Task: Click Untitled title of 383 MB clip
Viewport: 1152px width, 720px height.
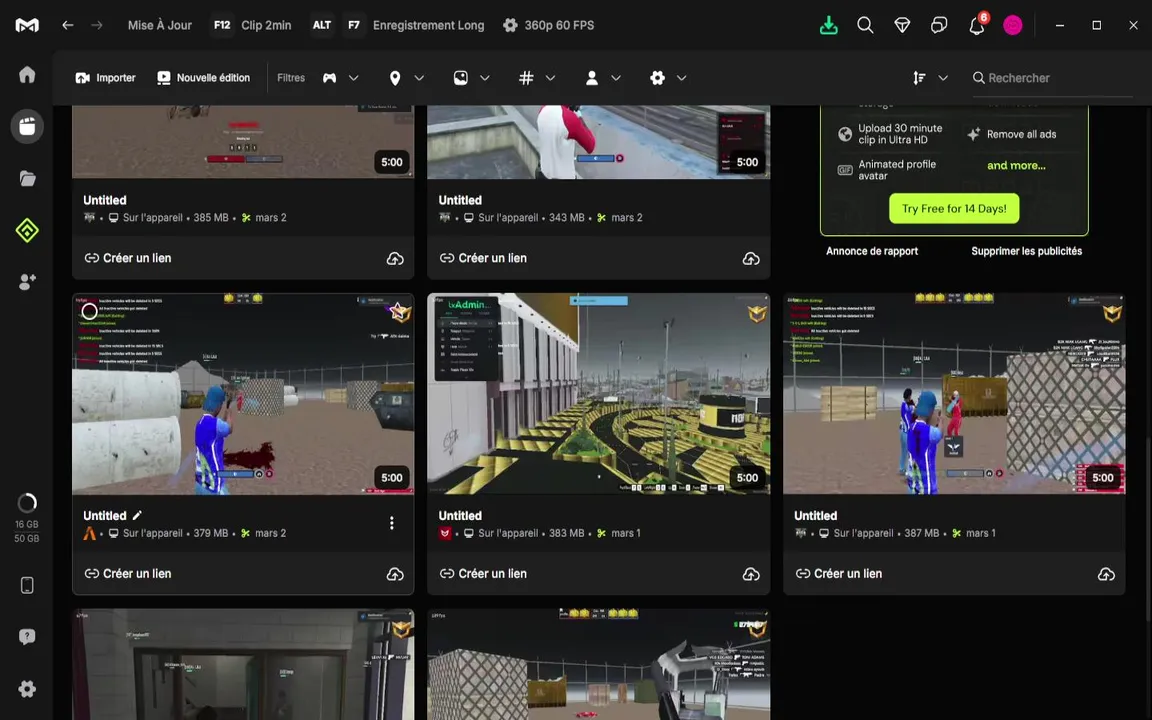Action: [x=460, y=516]
